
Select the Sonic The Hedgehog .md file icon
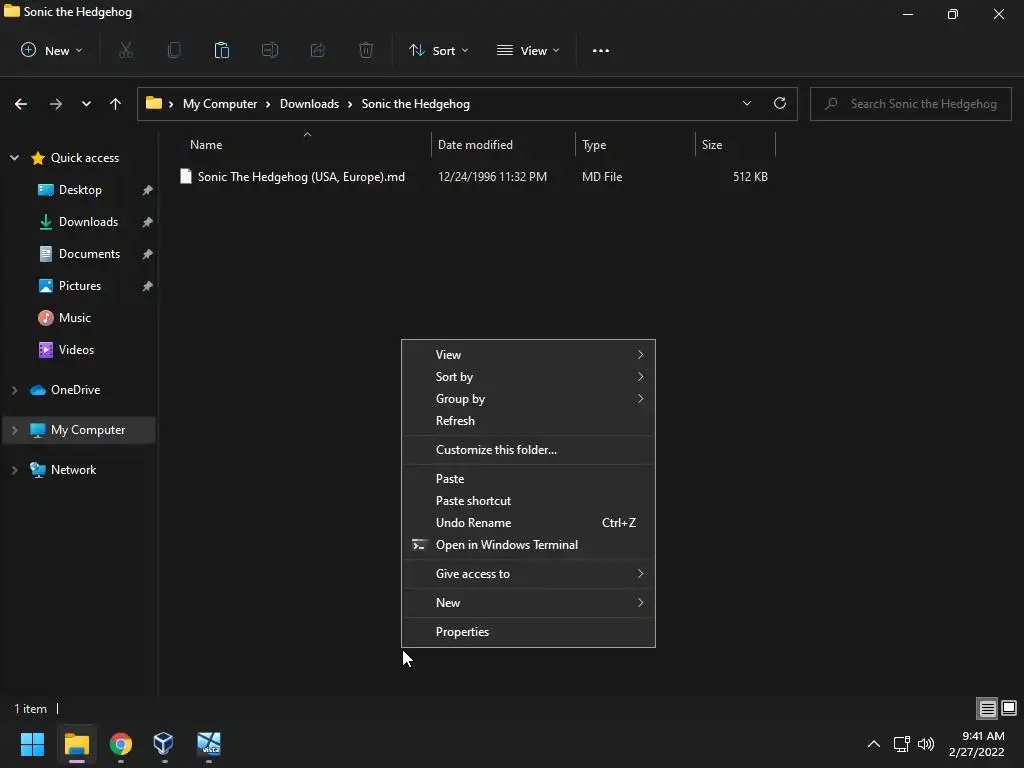[x=186, y=176]
